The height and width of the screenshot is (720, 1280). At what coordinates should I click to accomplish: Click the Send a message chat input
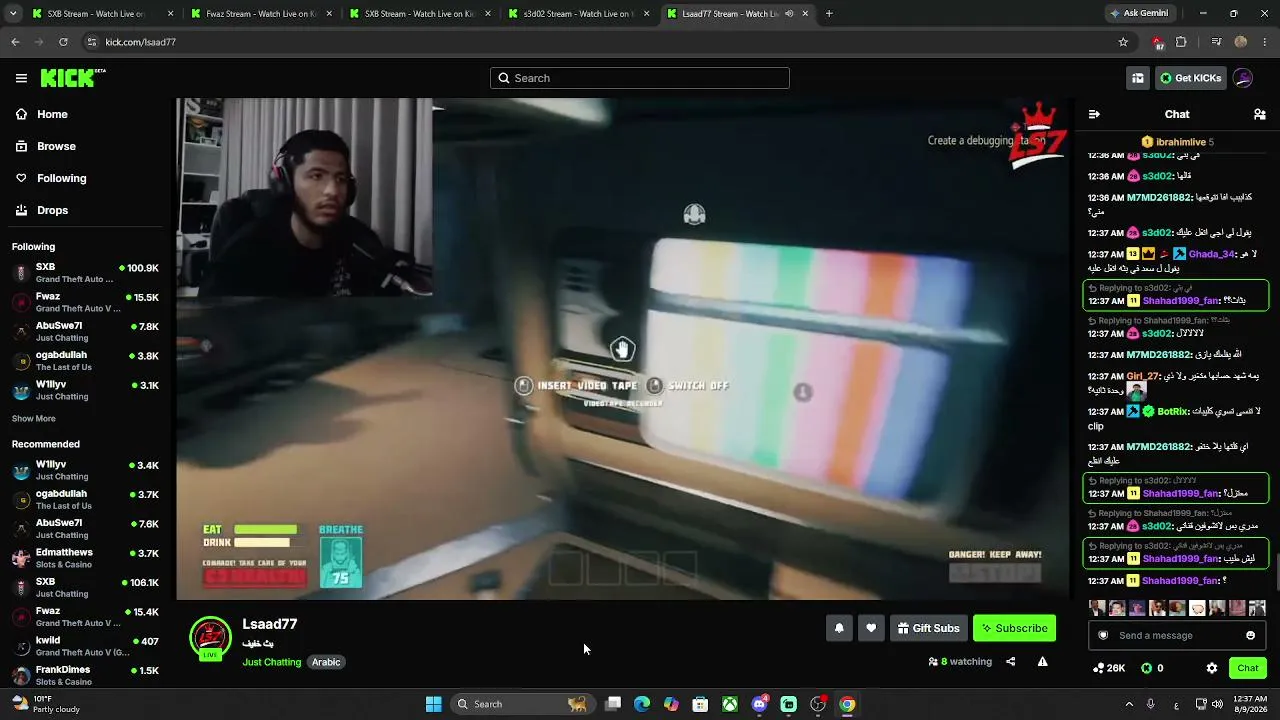(x=1177, y=635)
